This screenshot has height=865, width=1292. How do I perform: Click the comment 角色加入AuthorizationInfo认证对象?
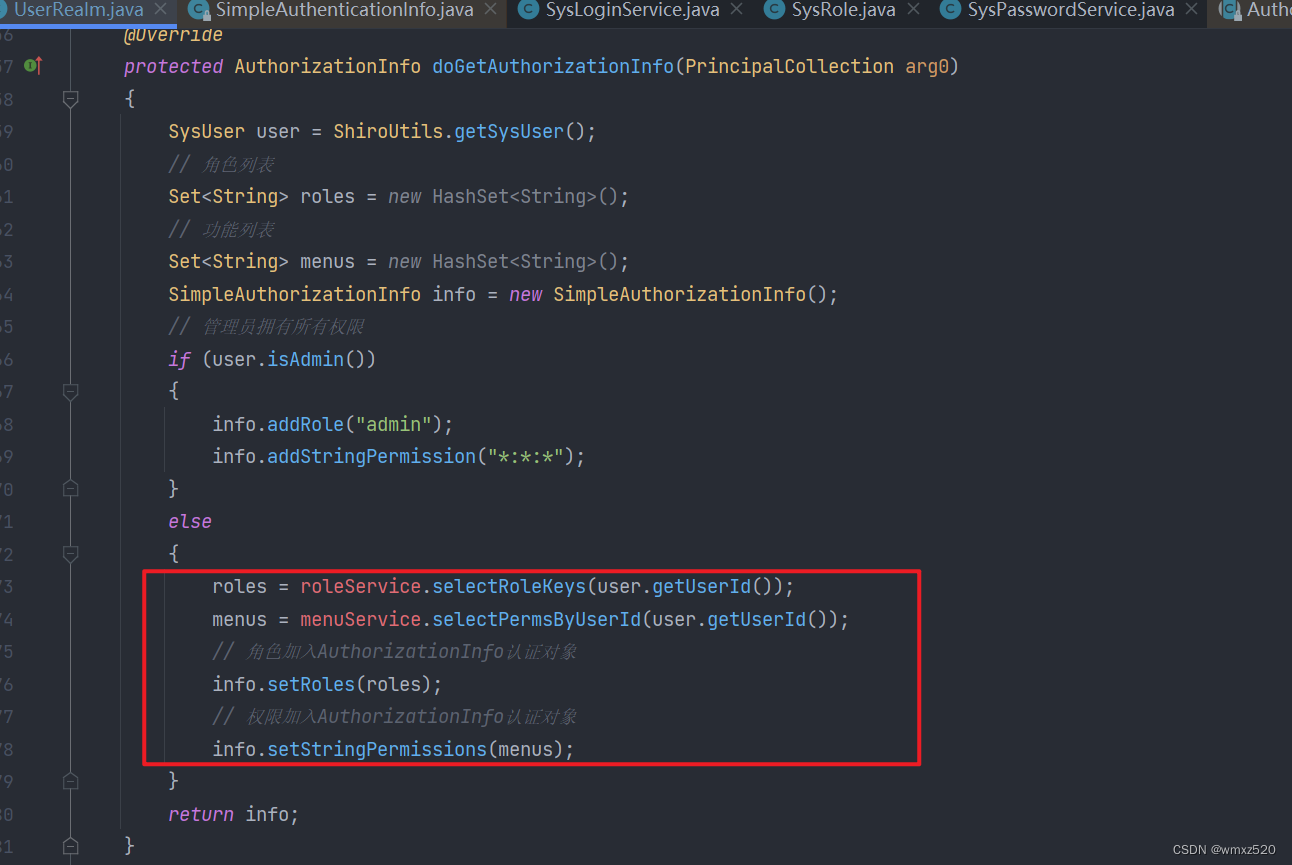[395, 652]
